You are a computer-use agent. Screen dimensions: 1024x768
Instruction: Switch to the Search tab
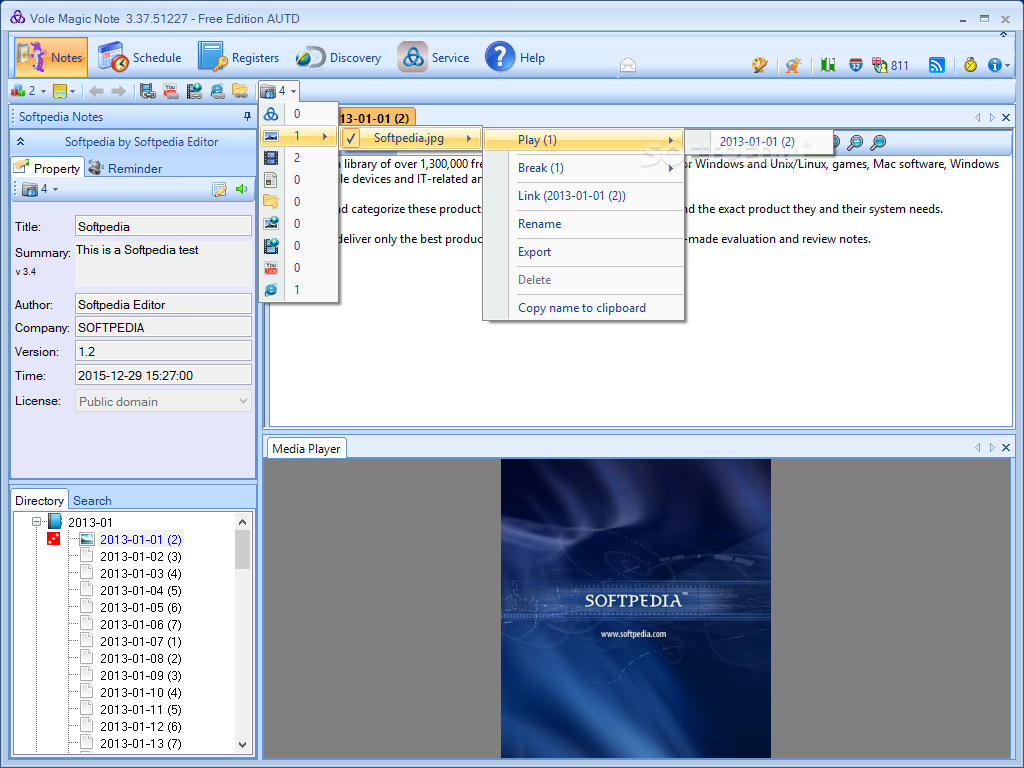point(92,501)
